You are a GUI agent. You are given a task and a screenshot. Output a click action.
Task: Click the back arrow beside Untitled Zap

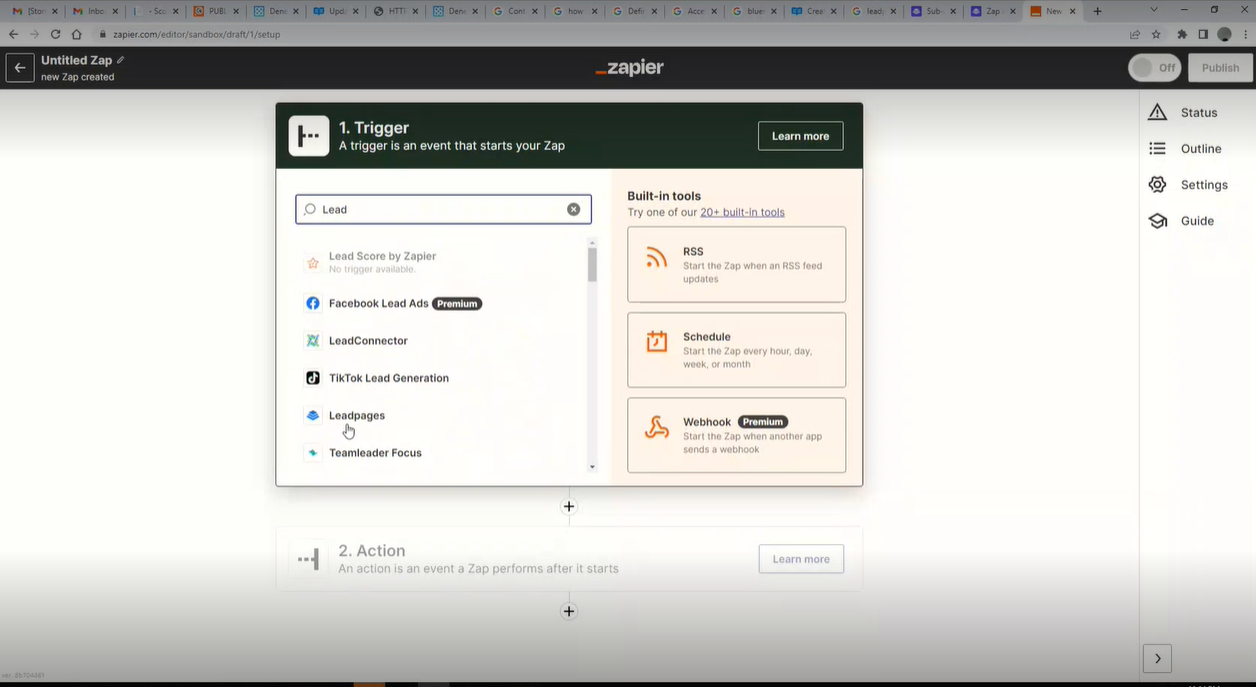click(20, 68)
